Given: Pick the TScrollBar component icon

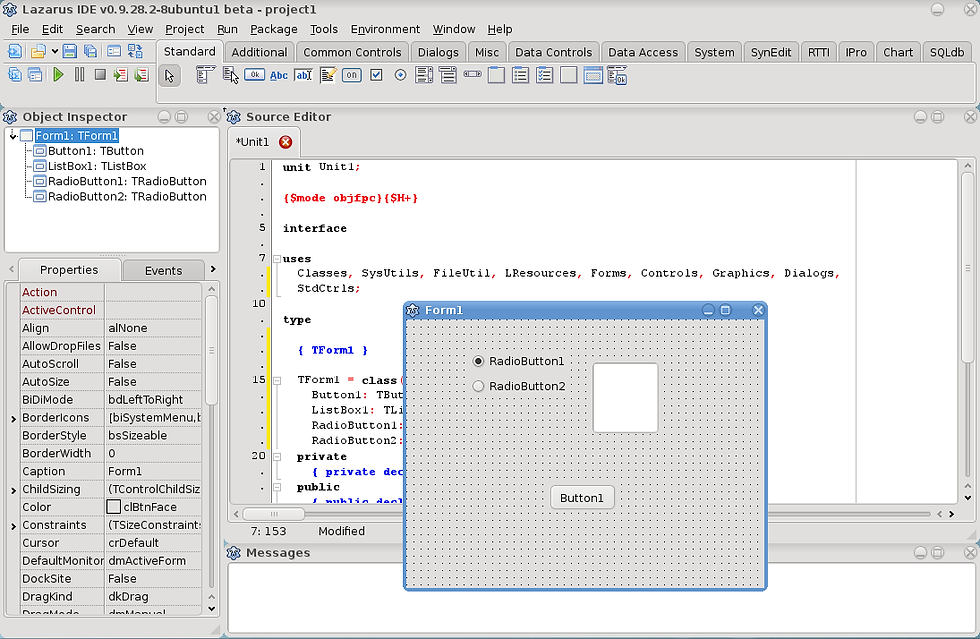Looking at the screenshot, I should (472, 74).
